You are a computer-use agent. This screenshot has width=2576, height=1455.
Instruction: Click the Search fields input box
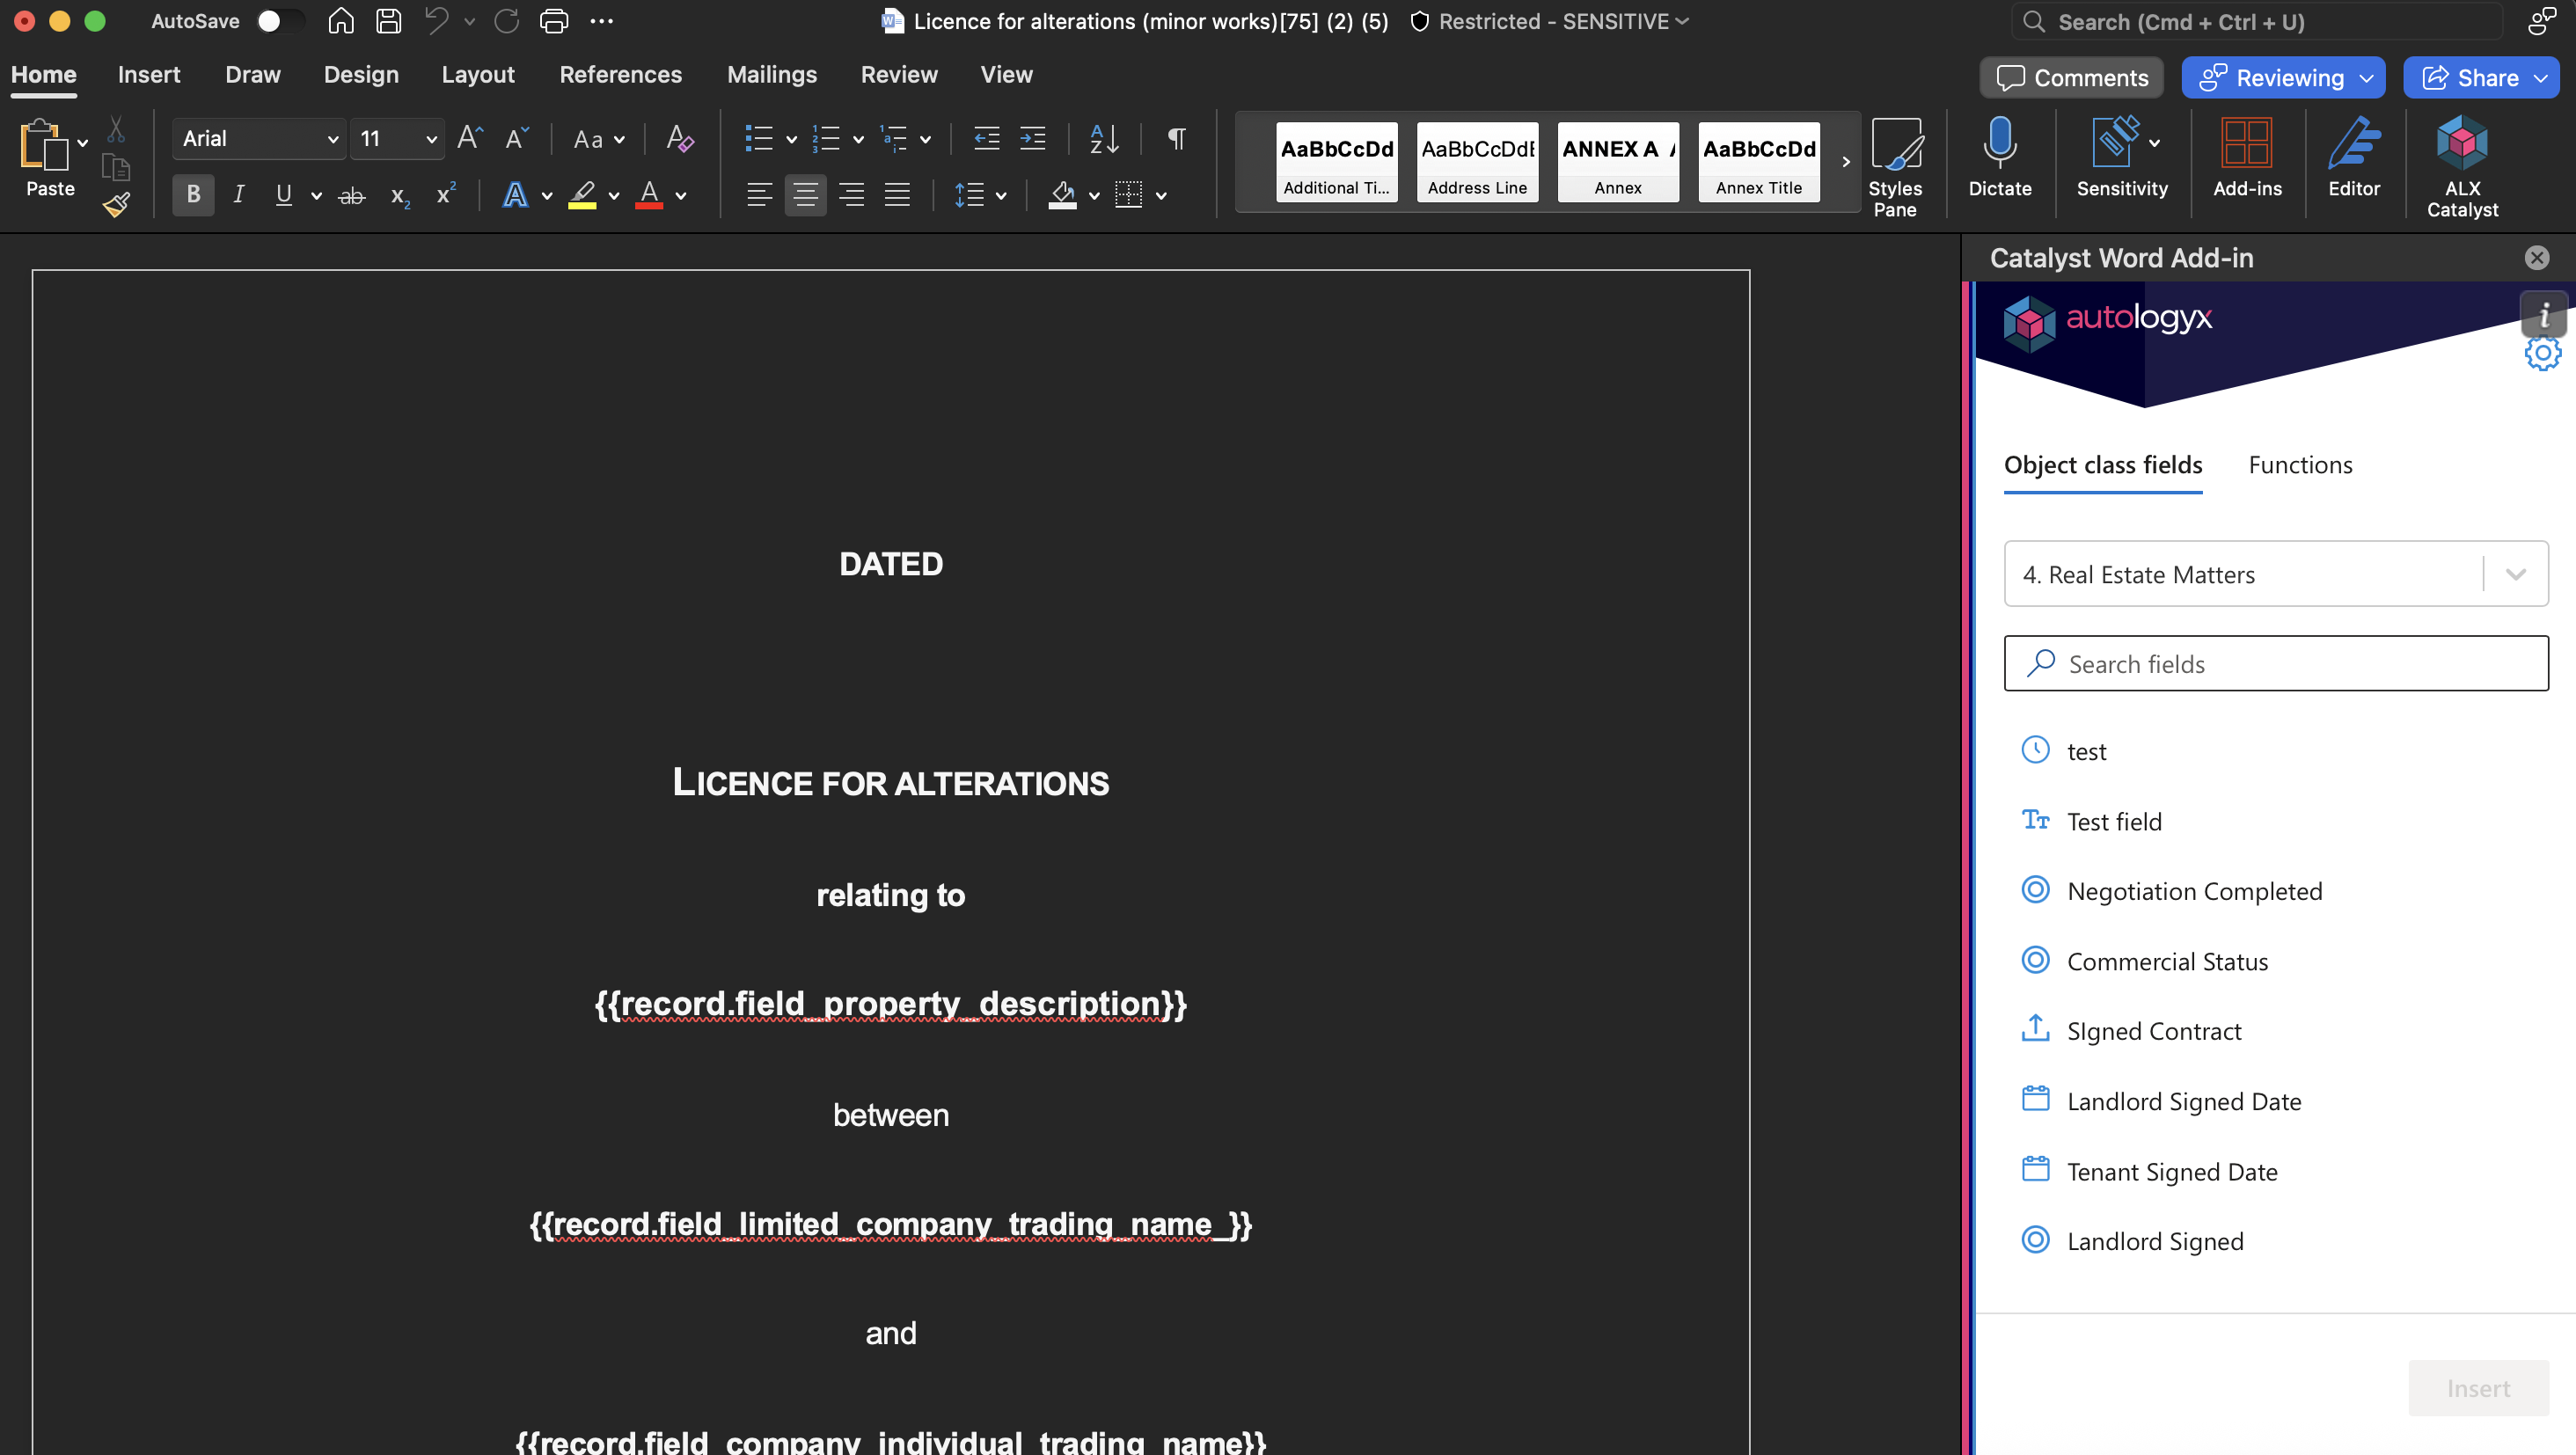pyautogui.click(x=2275, y=663)
